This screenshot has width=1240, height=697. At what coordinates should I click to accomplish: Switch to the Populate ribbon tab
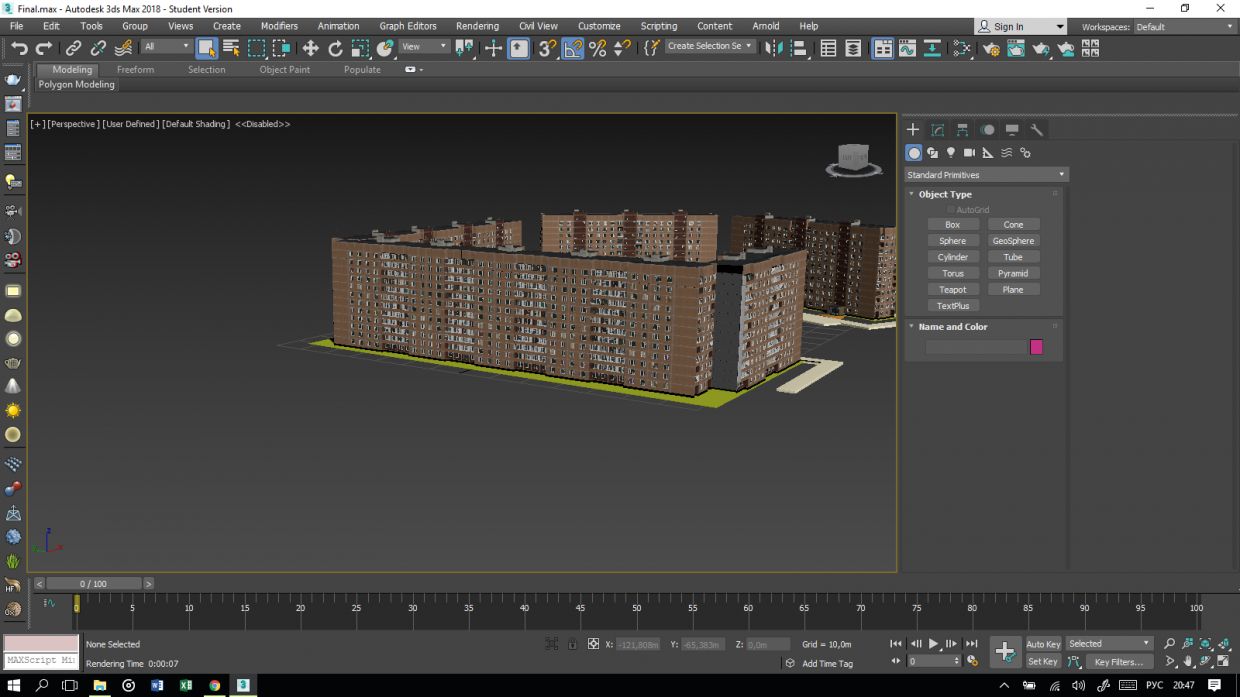[362, 70]
